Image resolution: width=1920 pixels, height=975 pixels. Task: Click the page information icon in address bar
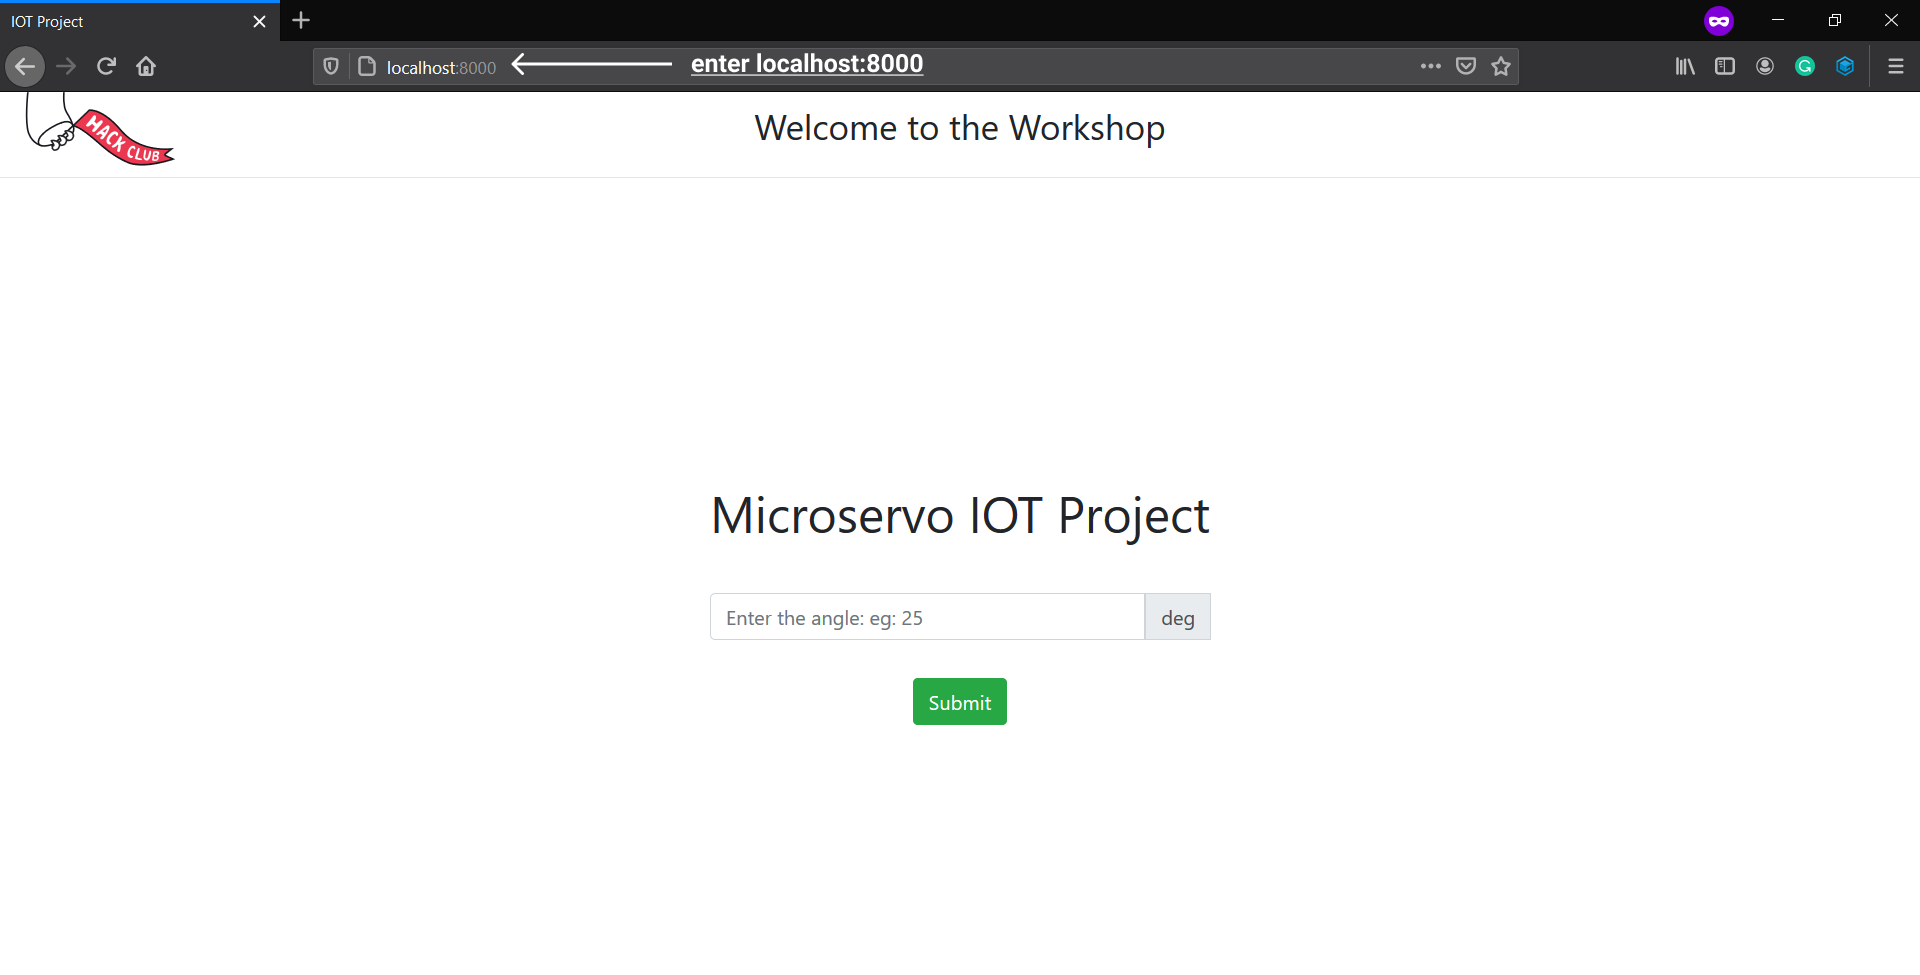pyautogui.click(x=367, y=66)
